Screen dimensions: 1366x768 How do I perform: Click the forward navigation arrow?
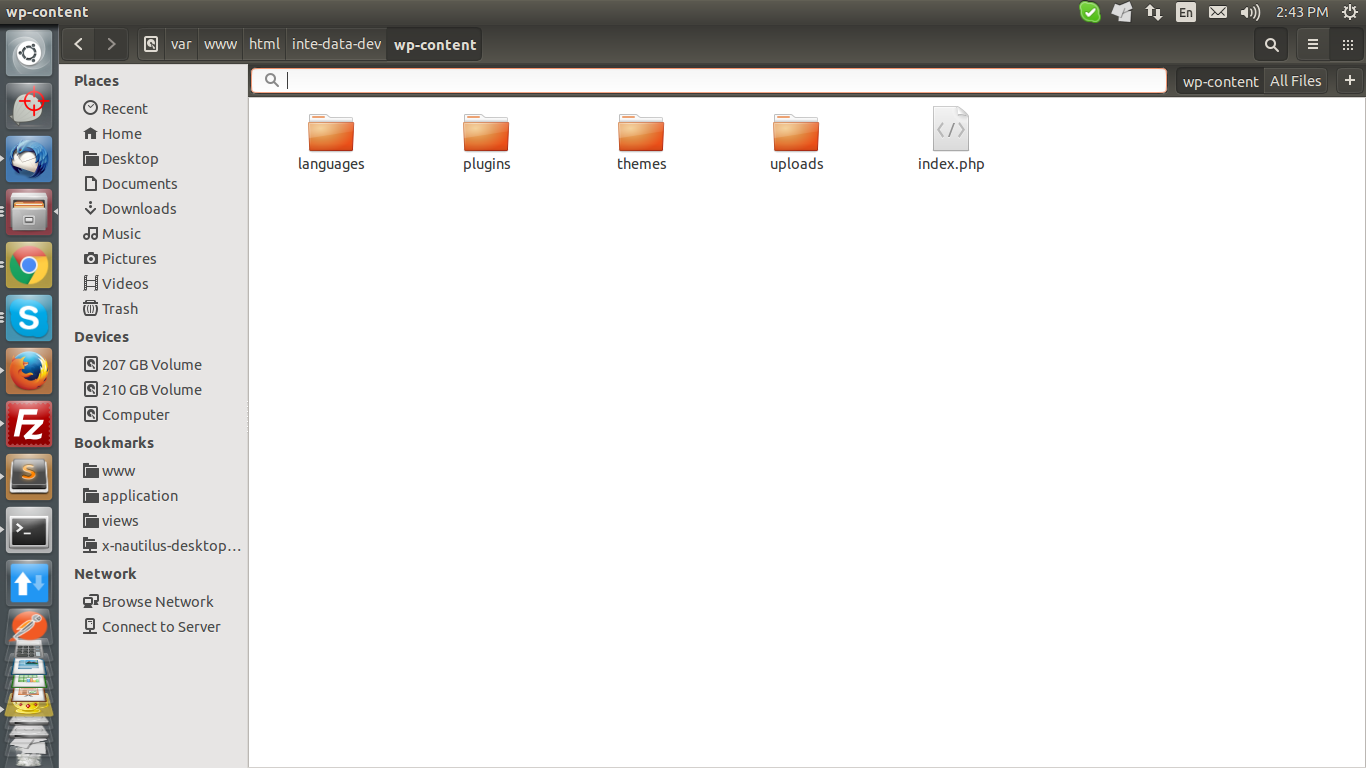coord(111,44)
